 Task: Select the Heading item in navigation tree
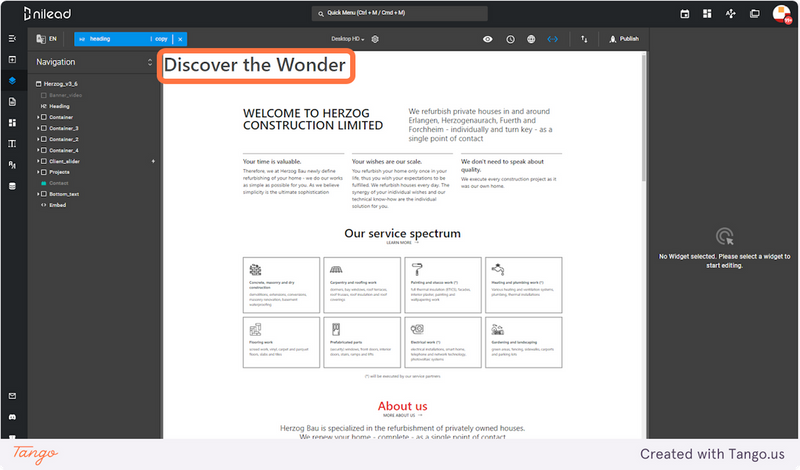[59, 106]
